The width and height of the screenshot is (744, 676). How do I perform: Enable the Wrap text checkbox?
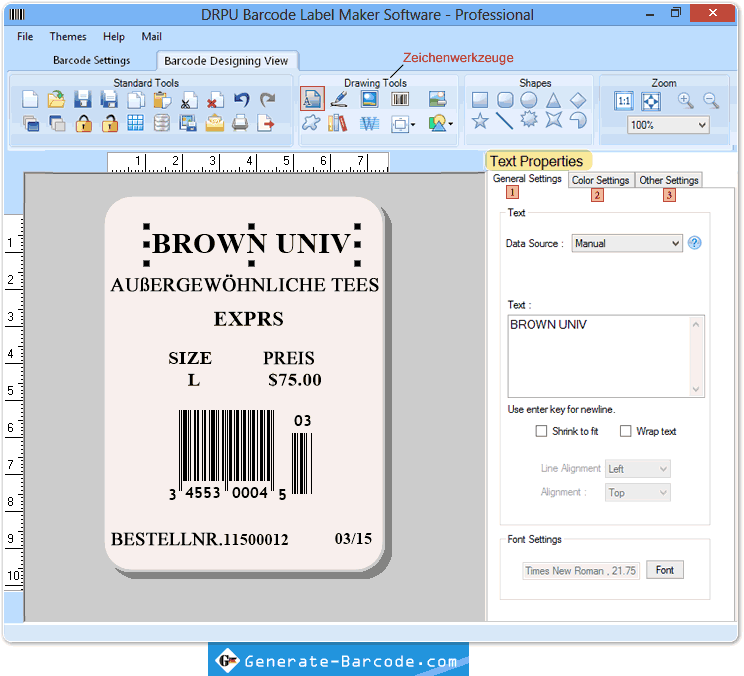(x=625, y=431)
